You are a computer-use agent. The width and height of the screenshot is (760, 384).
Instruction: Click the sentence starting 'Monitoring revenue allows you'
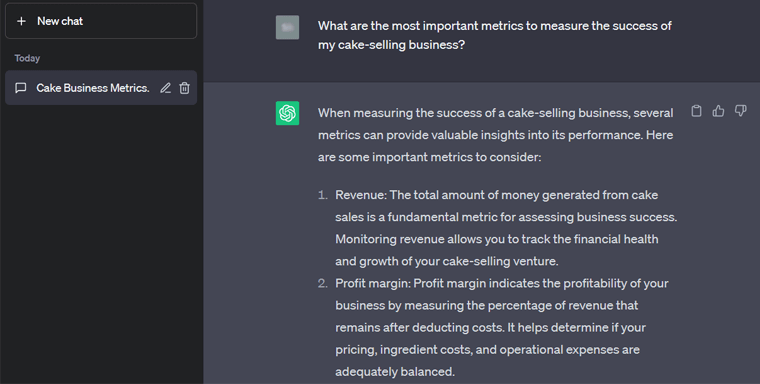(x=497, y=250)
